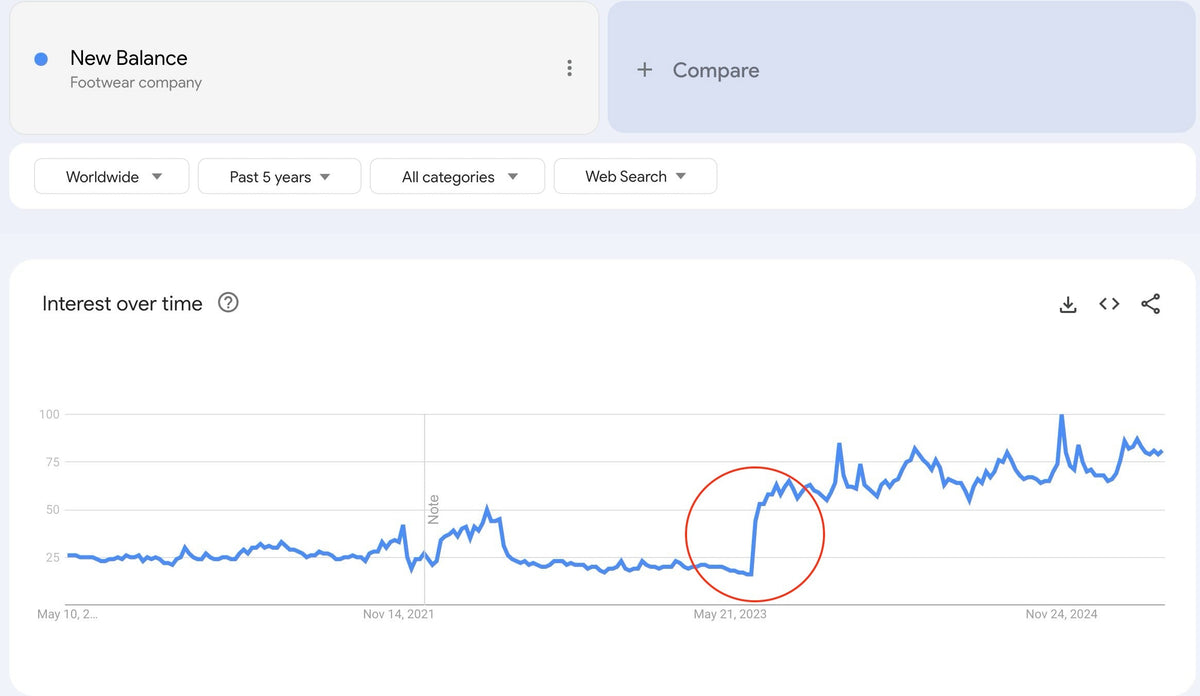1200x696 pixels.
Task: Open the three-dot menu for New Balance
Action: (569, 68)
